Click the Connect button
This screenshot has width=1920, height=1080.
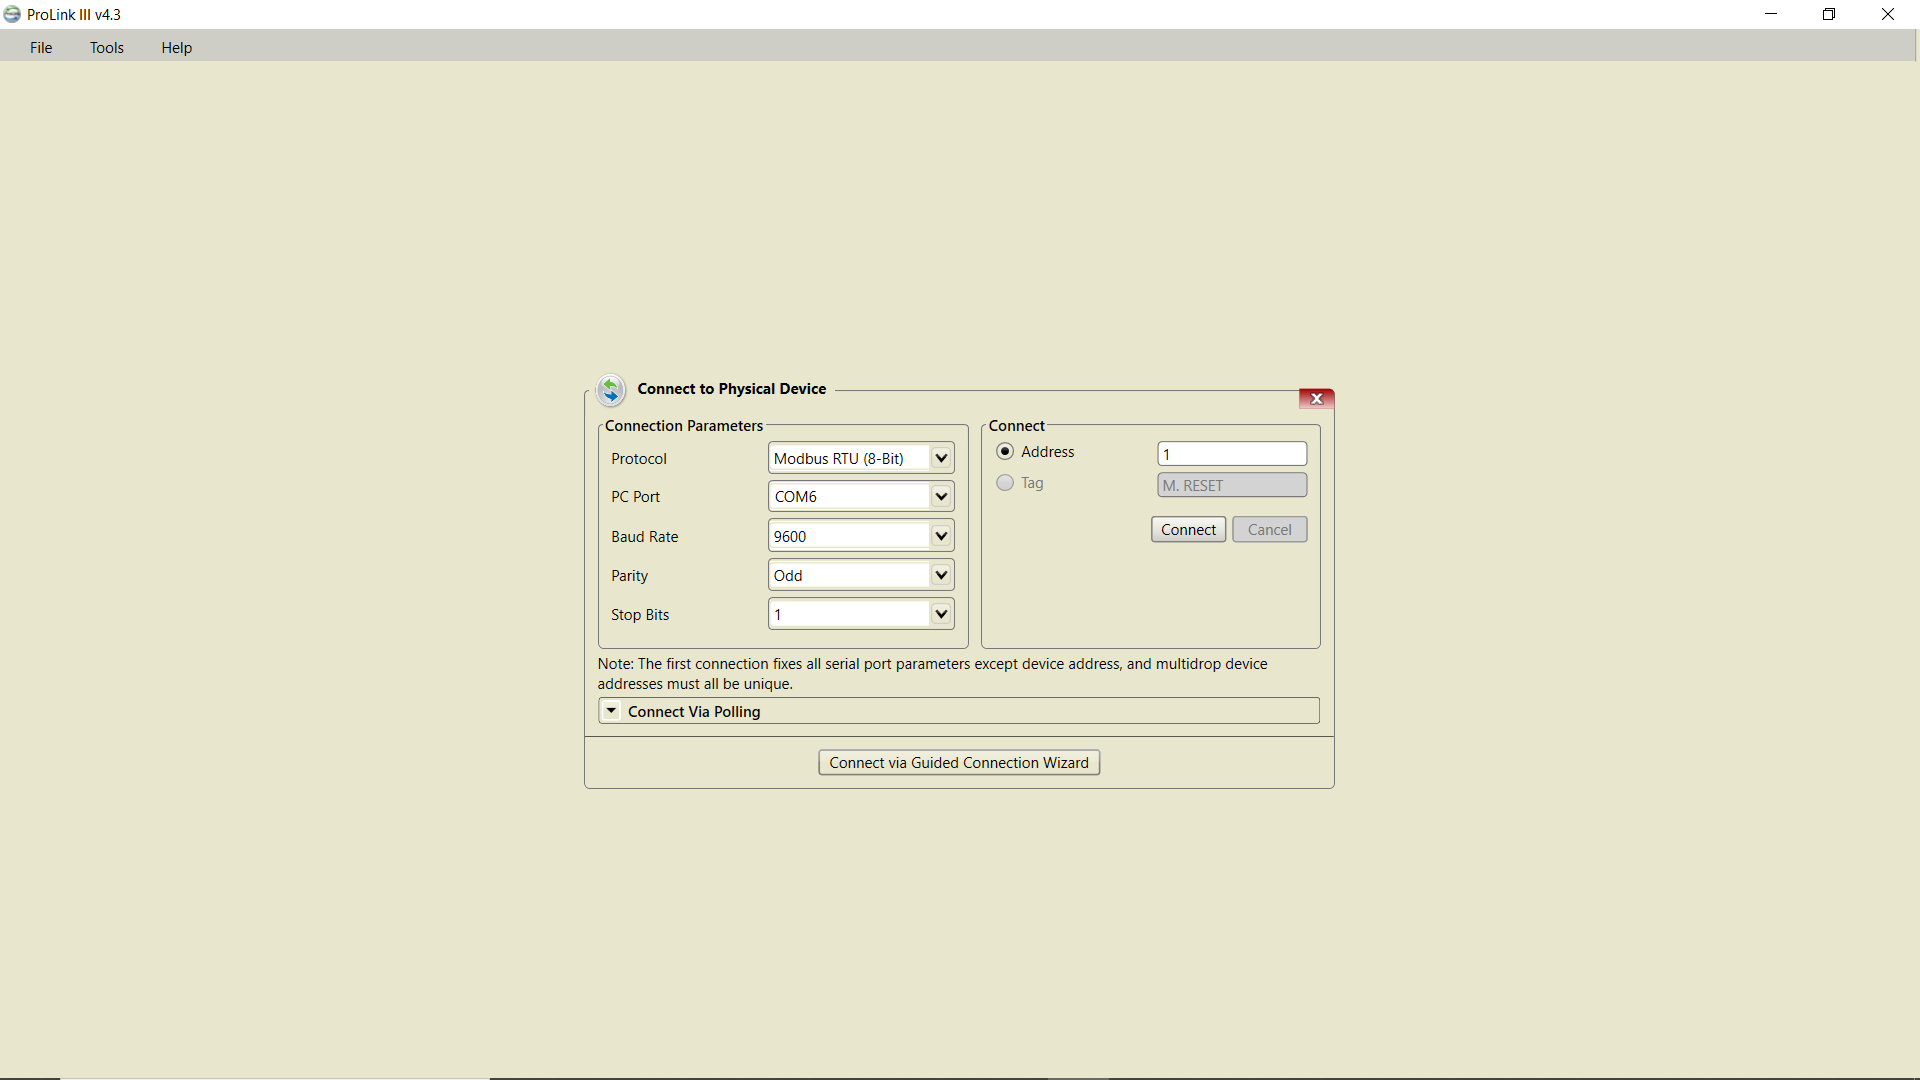click(1188, 529)
